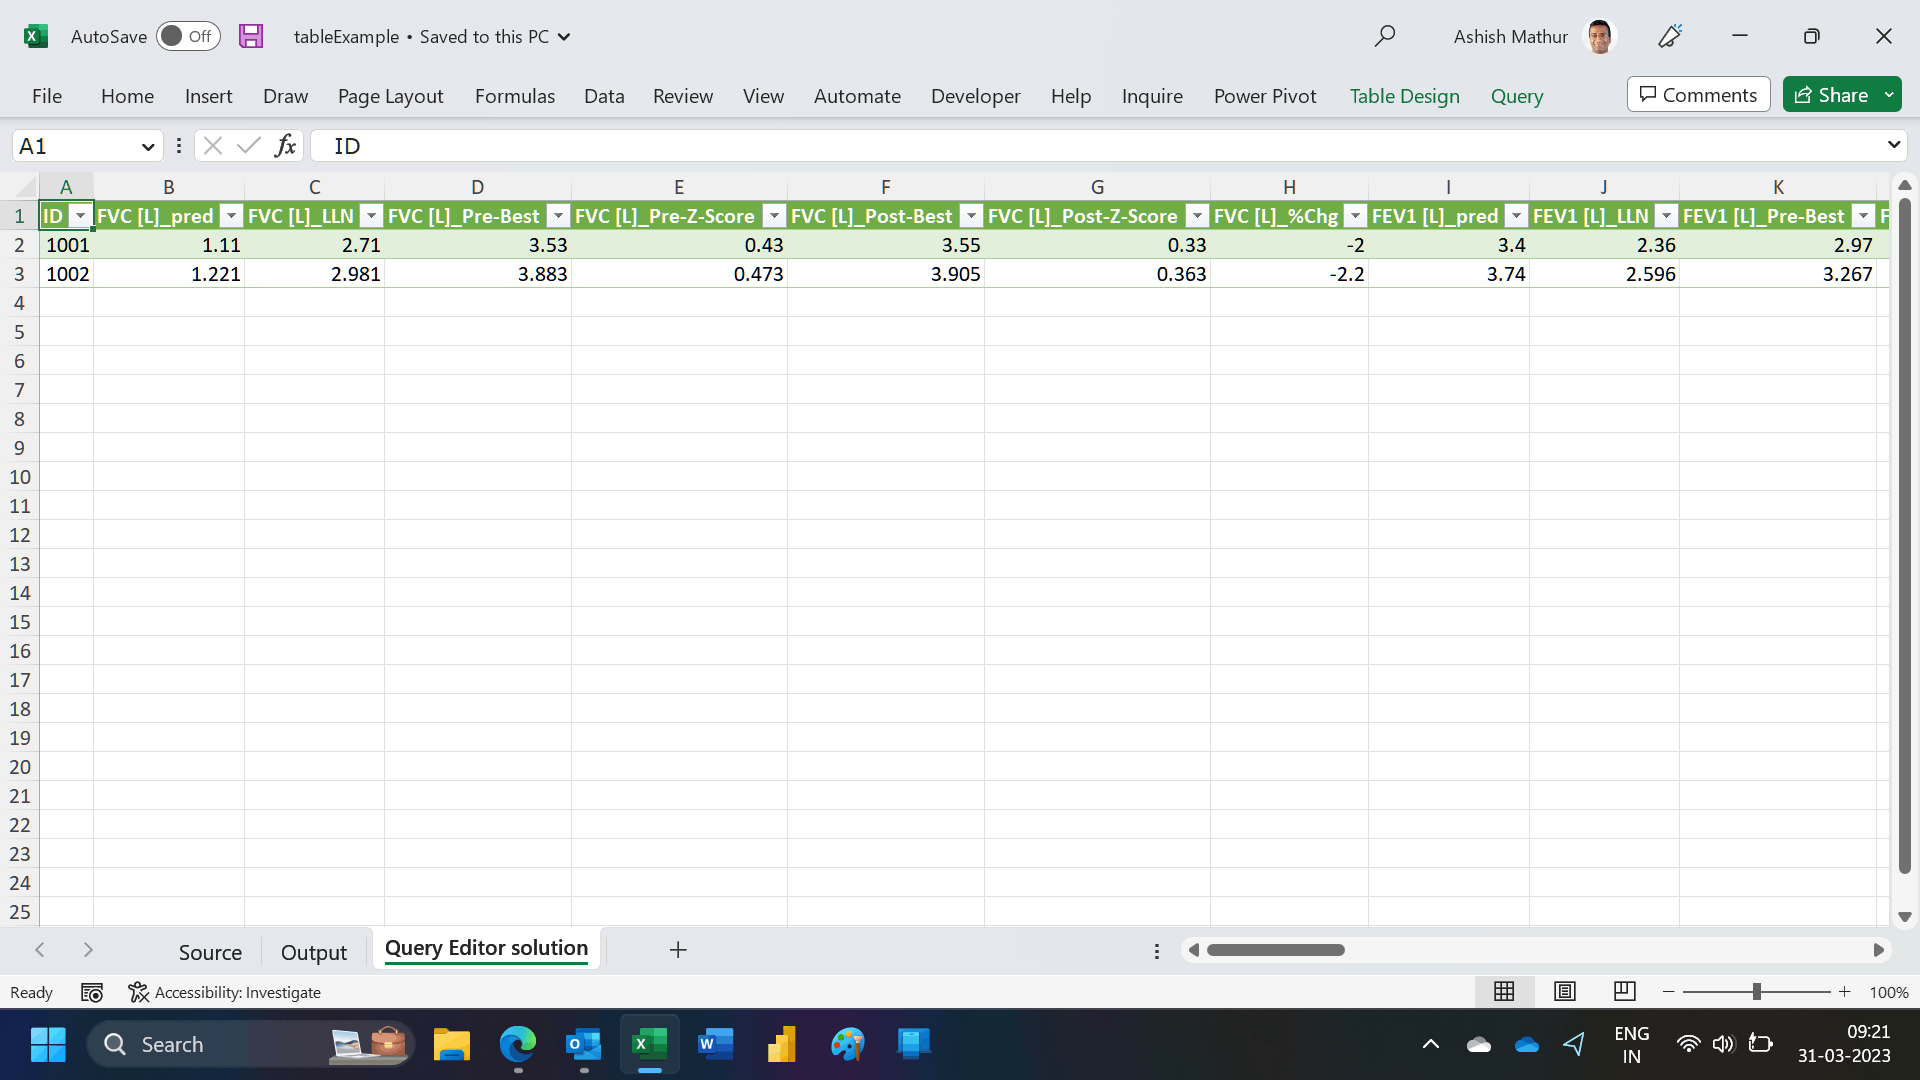Click the Share button
The width and height of the screenshot is (1920, 1080).
pos(1831,95)
